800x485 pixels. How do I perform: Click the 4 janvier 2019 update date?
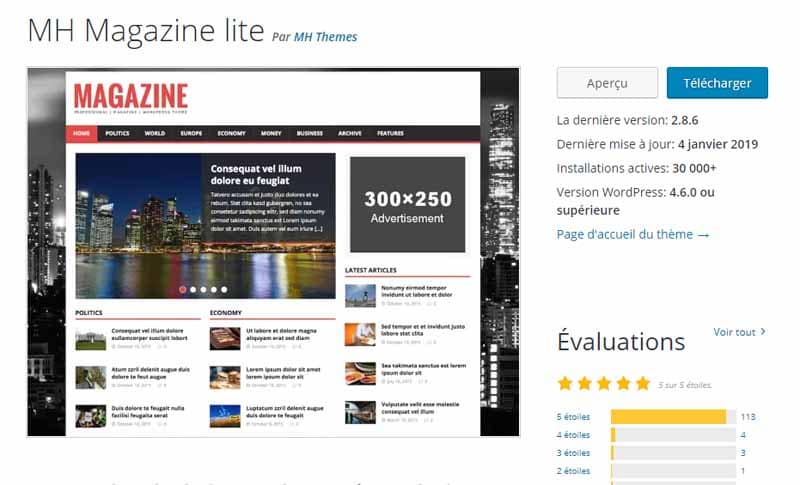click(x=718, y=144)
